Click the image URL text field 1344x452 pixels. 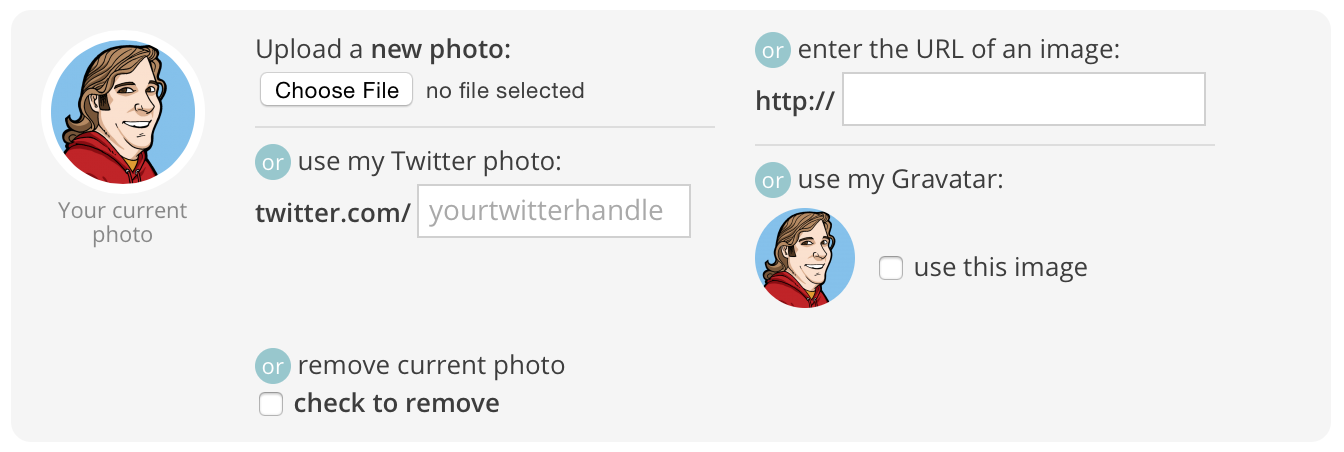click(1023, 99)
